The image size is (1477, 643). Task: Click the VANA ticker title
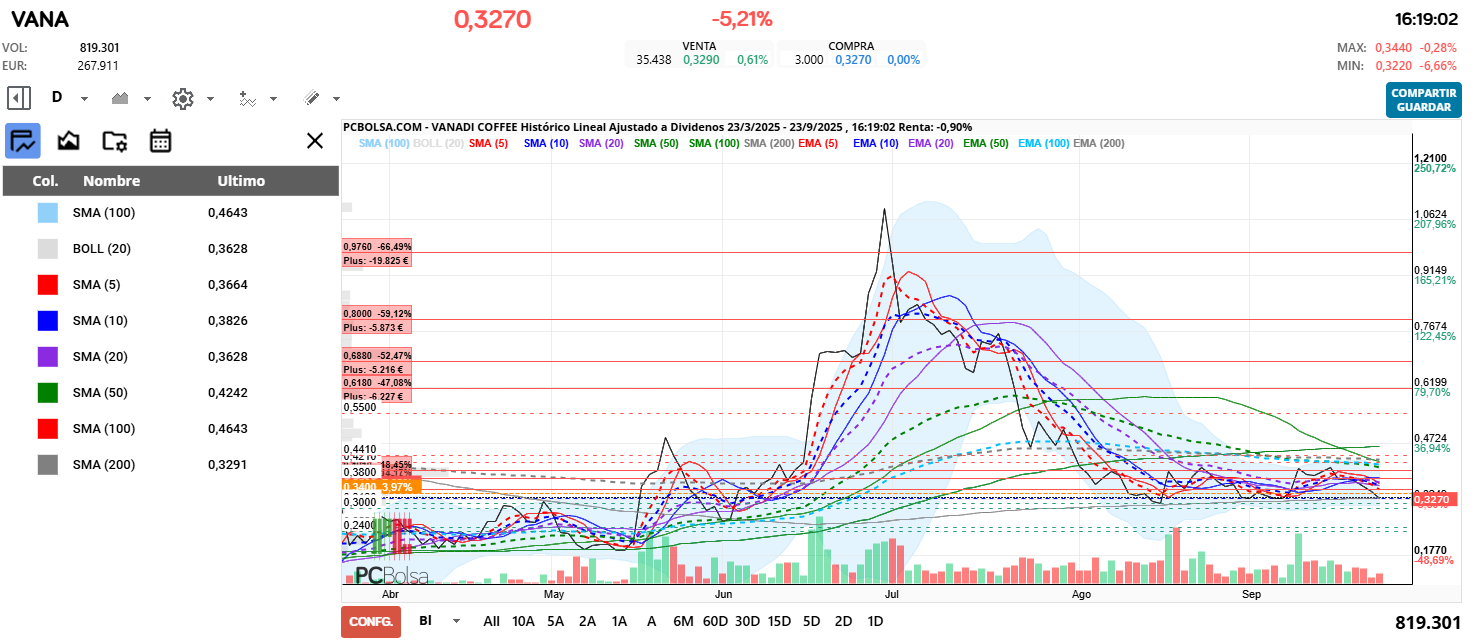click(x=40, y=18)
